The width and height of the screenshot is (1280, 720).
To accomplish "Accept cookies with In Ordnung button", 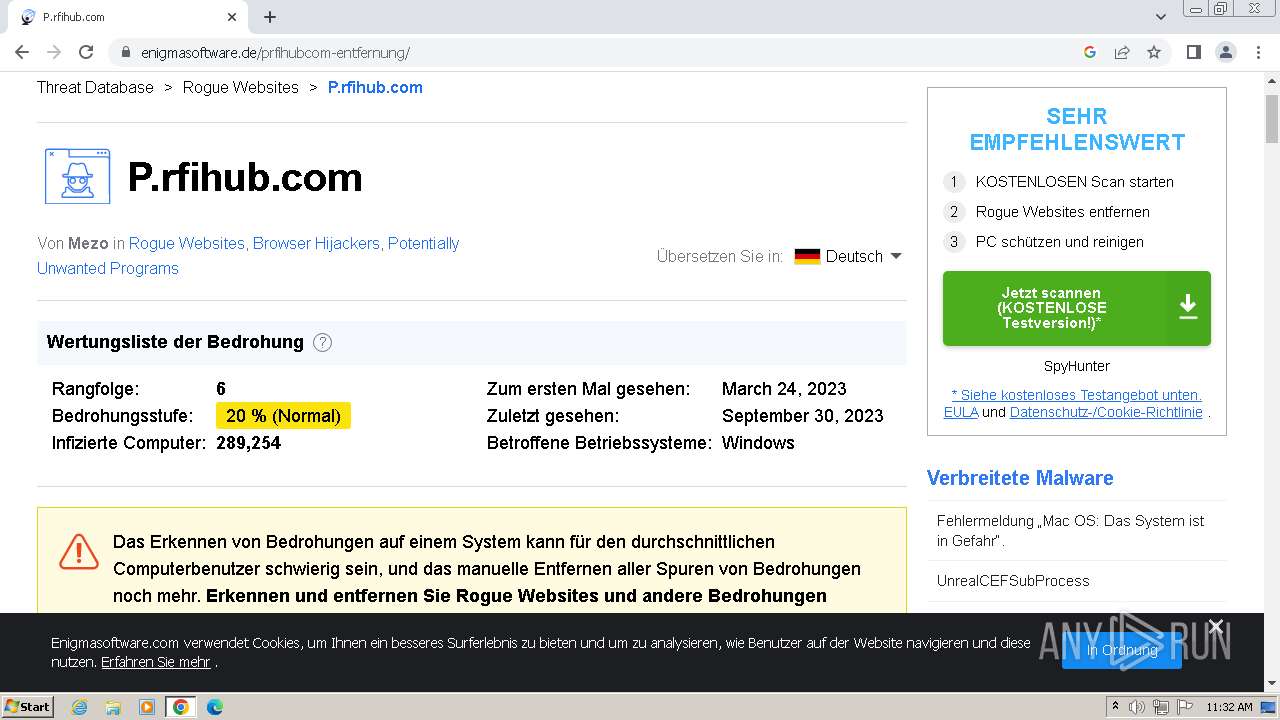I will [1122, 650].
